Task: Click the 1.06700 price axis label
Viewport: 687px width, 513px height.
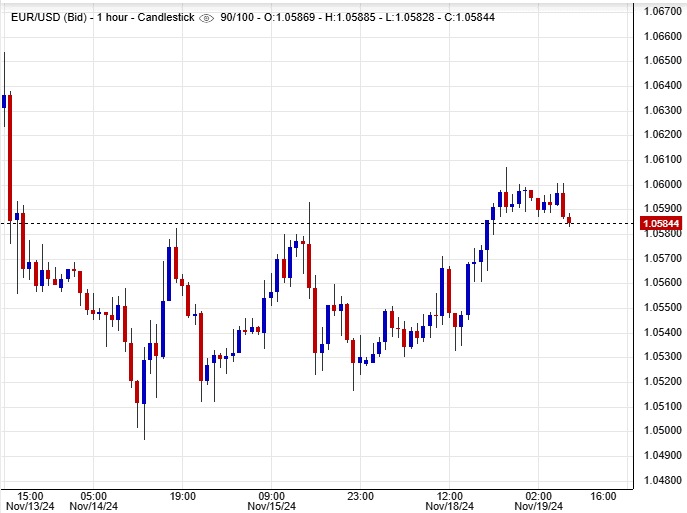Action: tap(661, 11)
